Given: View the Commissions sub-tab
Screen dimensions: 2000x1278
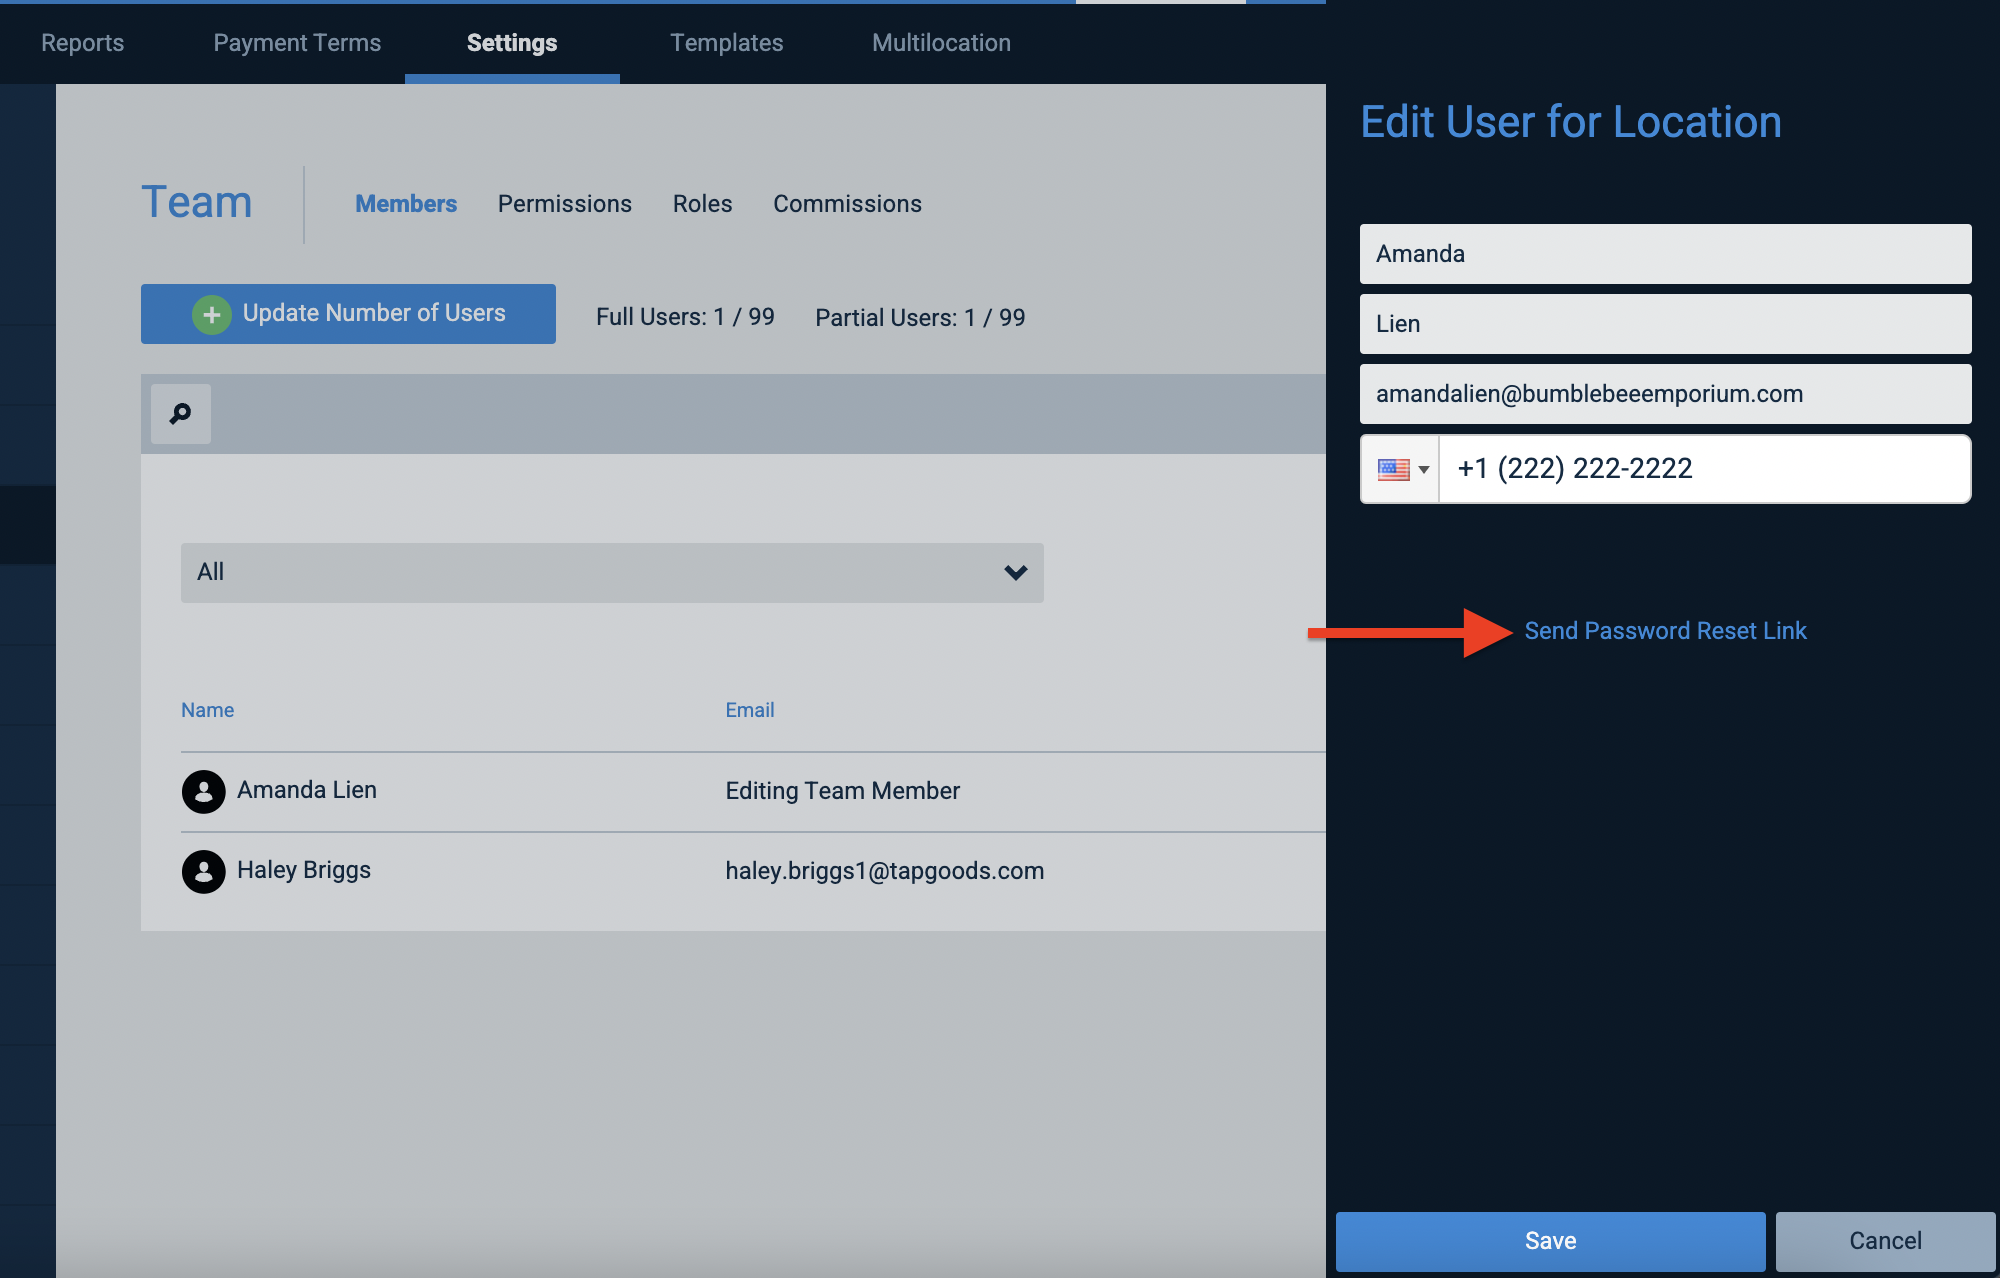Looking at the screenshot, I should (847, 204).
